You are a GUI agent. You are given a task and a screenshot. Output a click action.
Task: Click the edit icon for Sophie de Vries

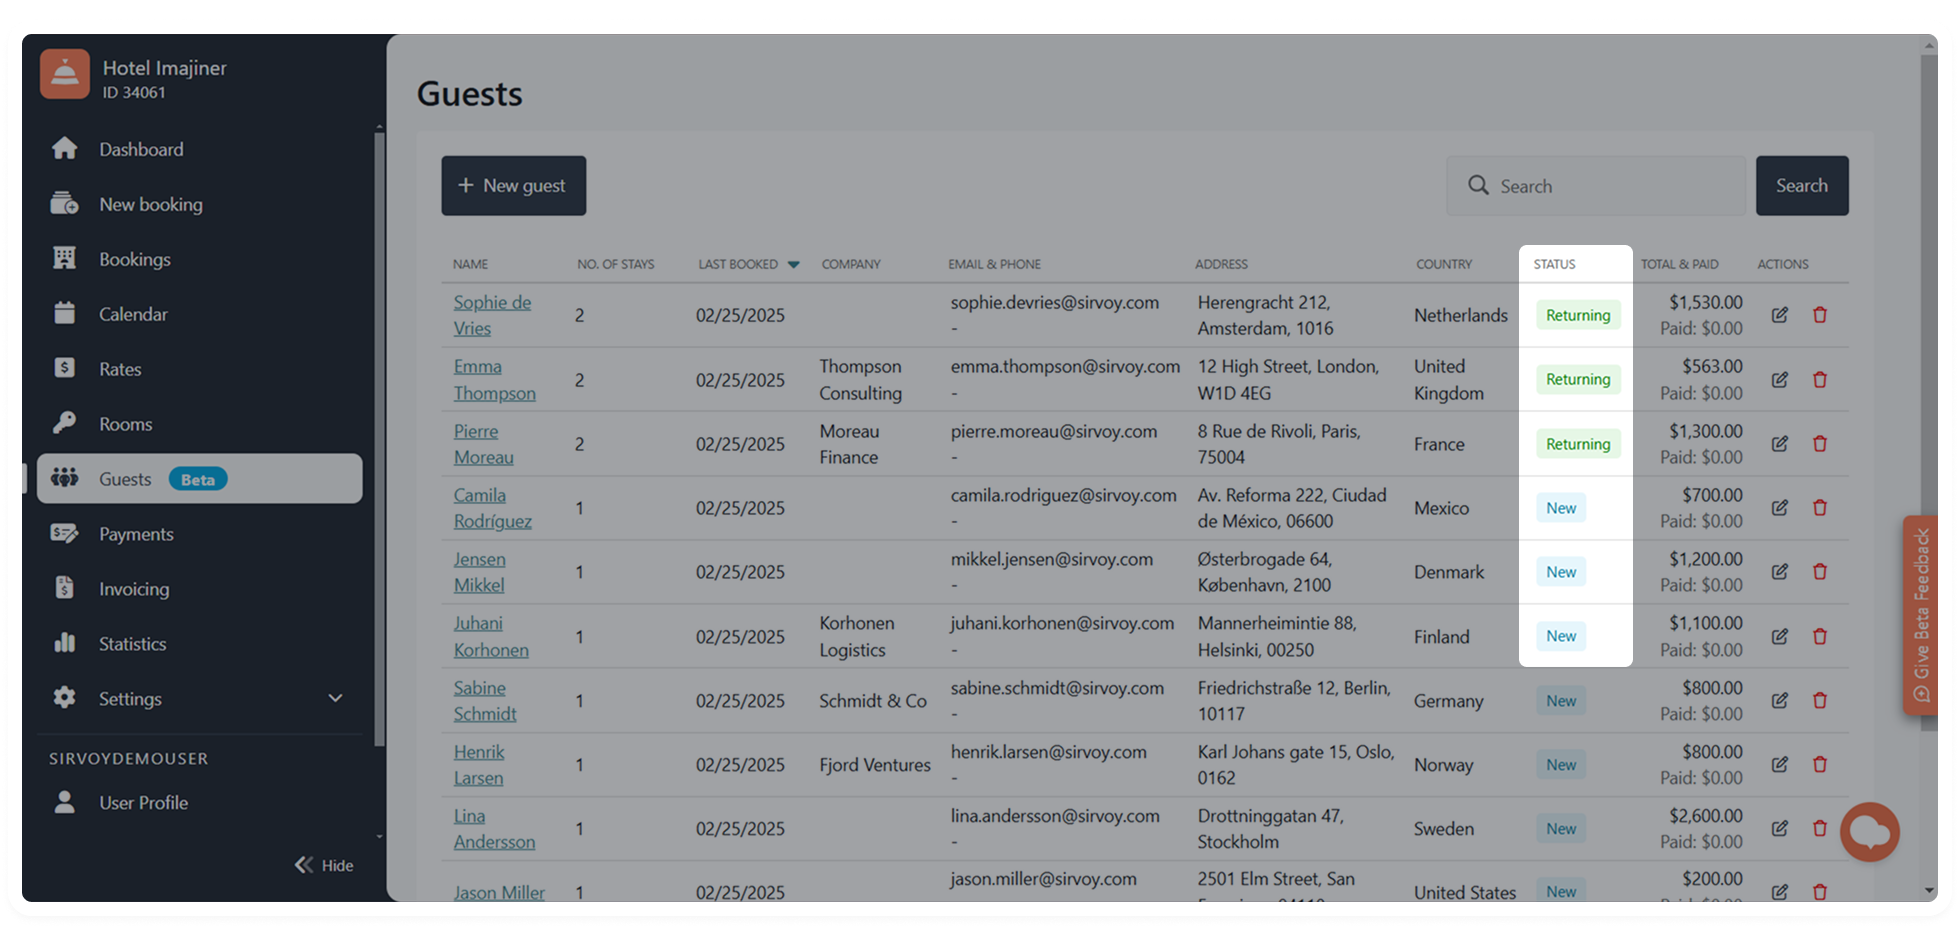[1780, 315]
